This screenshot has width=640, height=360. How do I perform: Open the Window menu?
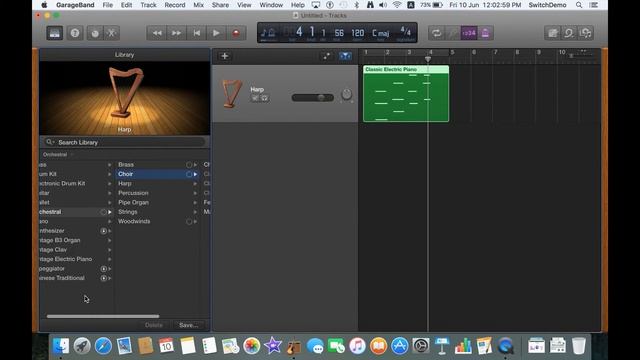click(271, 5)
